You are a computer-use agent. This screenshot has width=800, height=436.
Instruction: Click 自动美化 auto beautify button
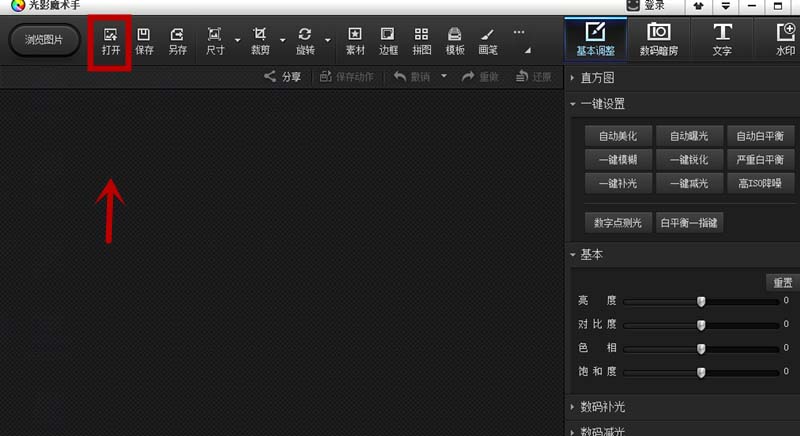(618, 136)
